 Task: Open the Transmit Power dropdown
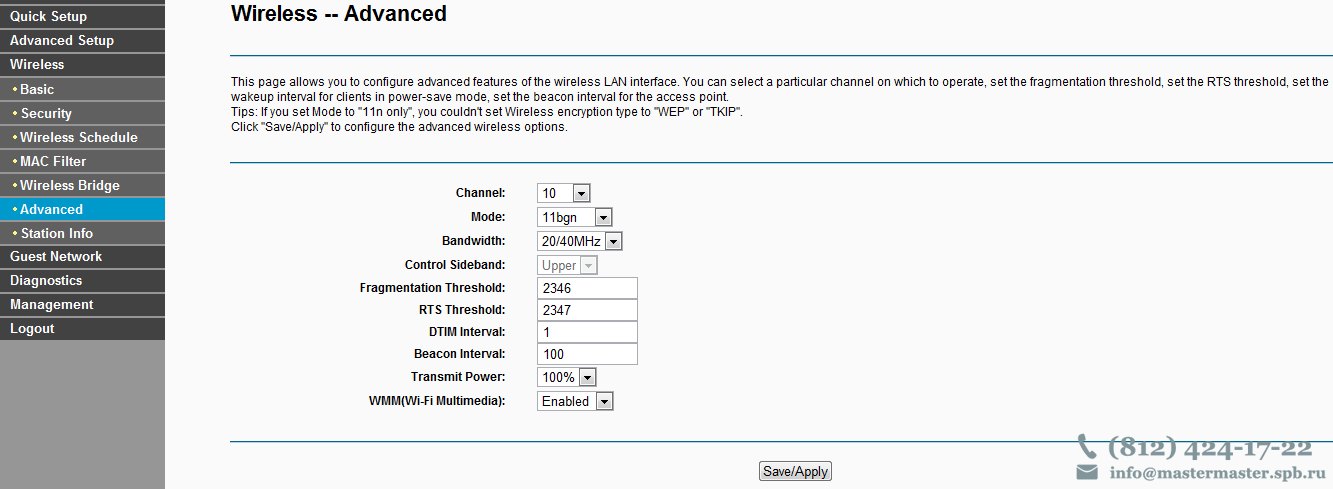[x=566, y=377]
